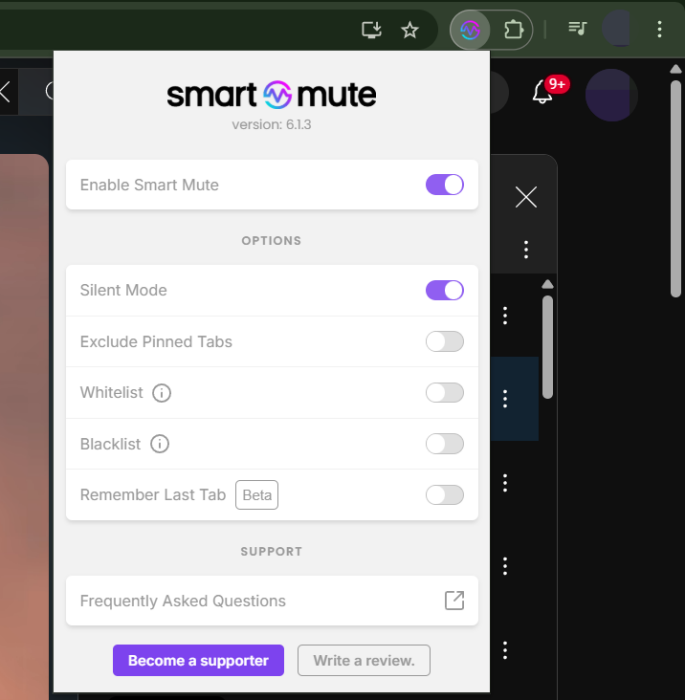Click the Blacklist info icon
Image resolution: width=685 pixels, height=700 pixels.
click(159, 444)
